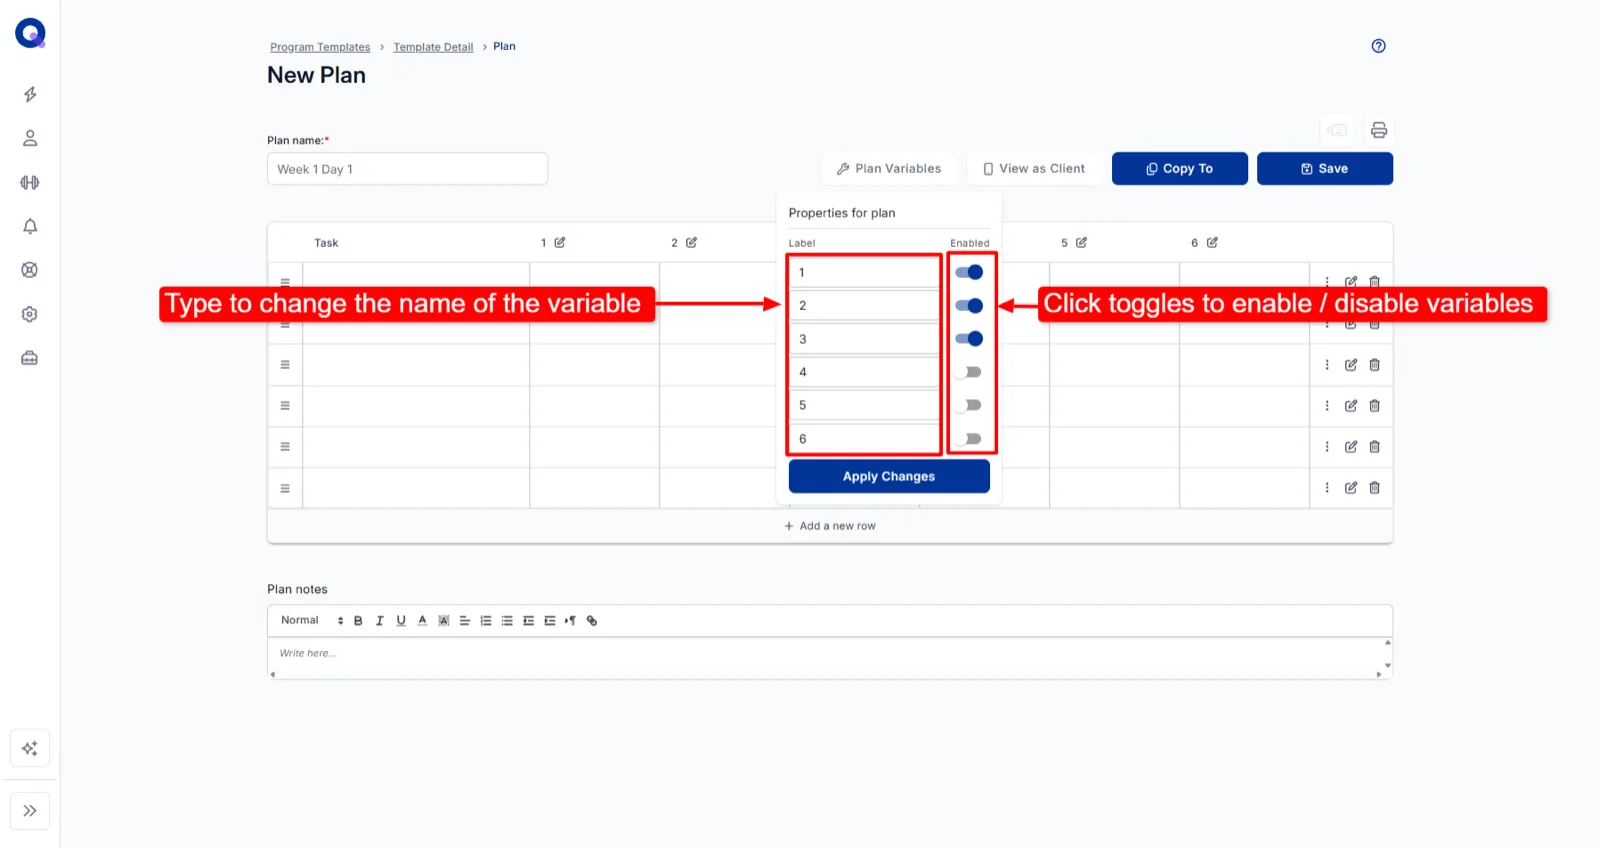Delete the last table row with trash icon

point(1375,488)
